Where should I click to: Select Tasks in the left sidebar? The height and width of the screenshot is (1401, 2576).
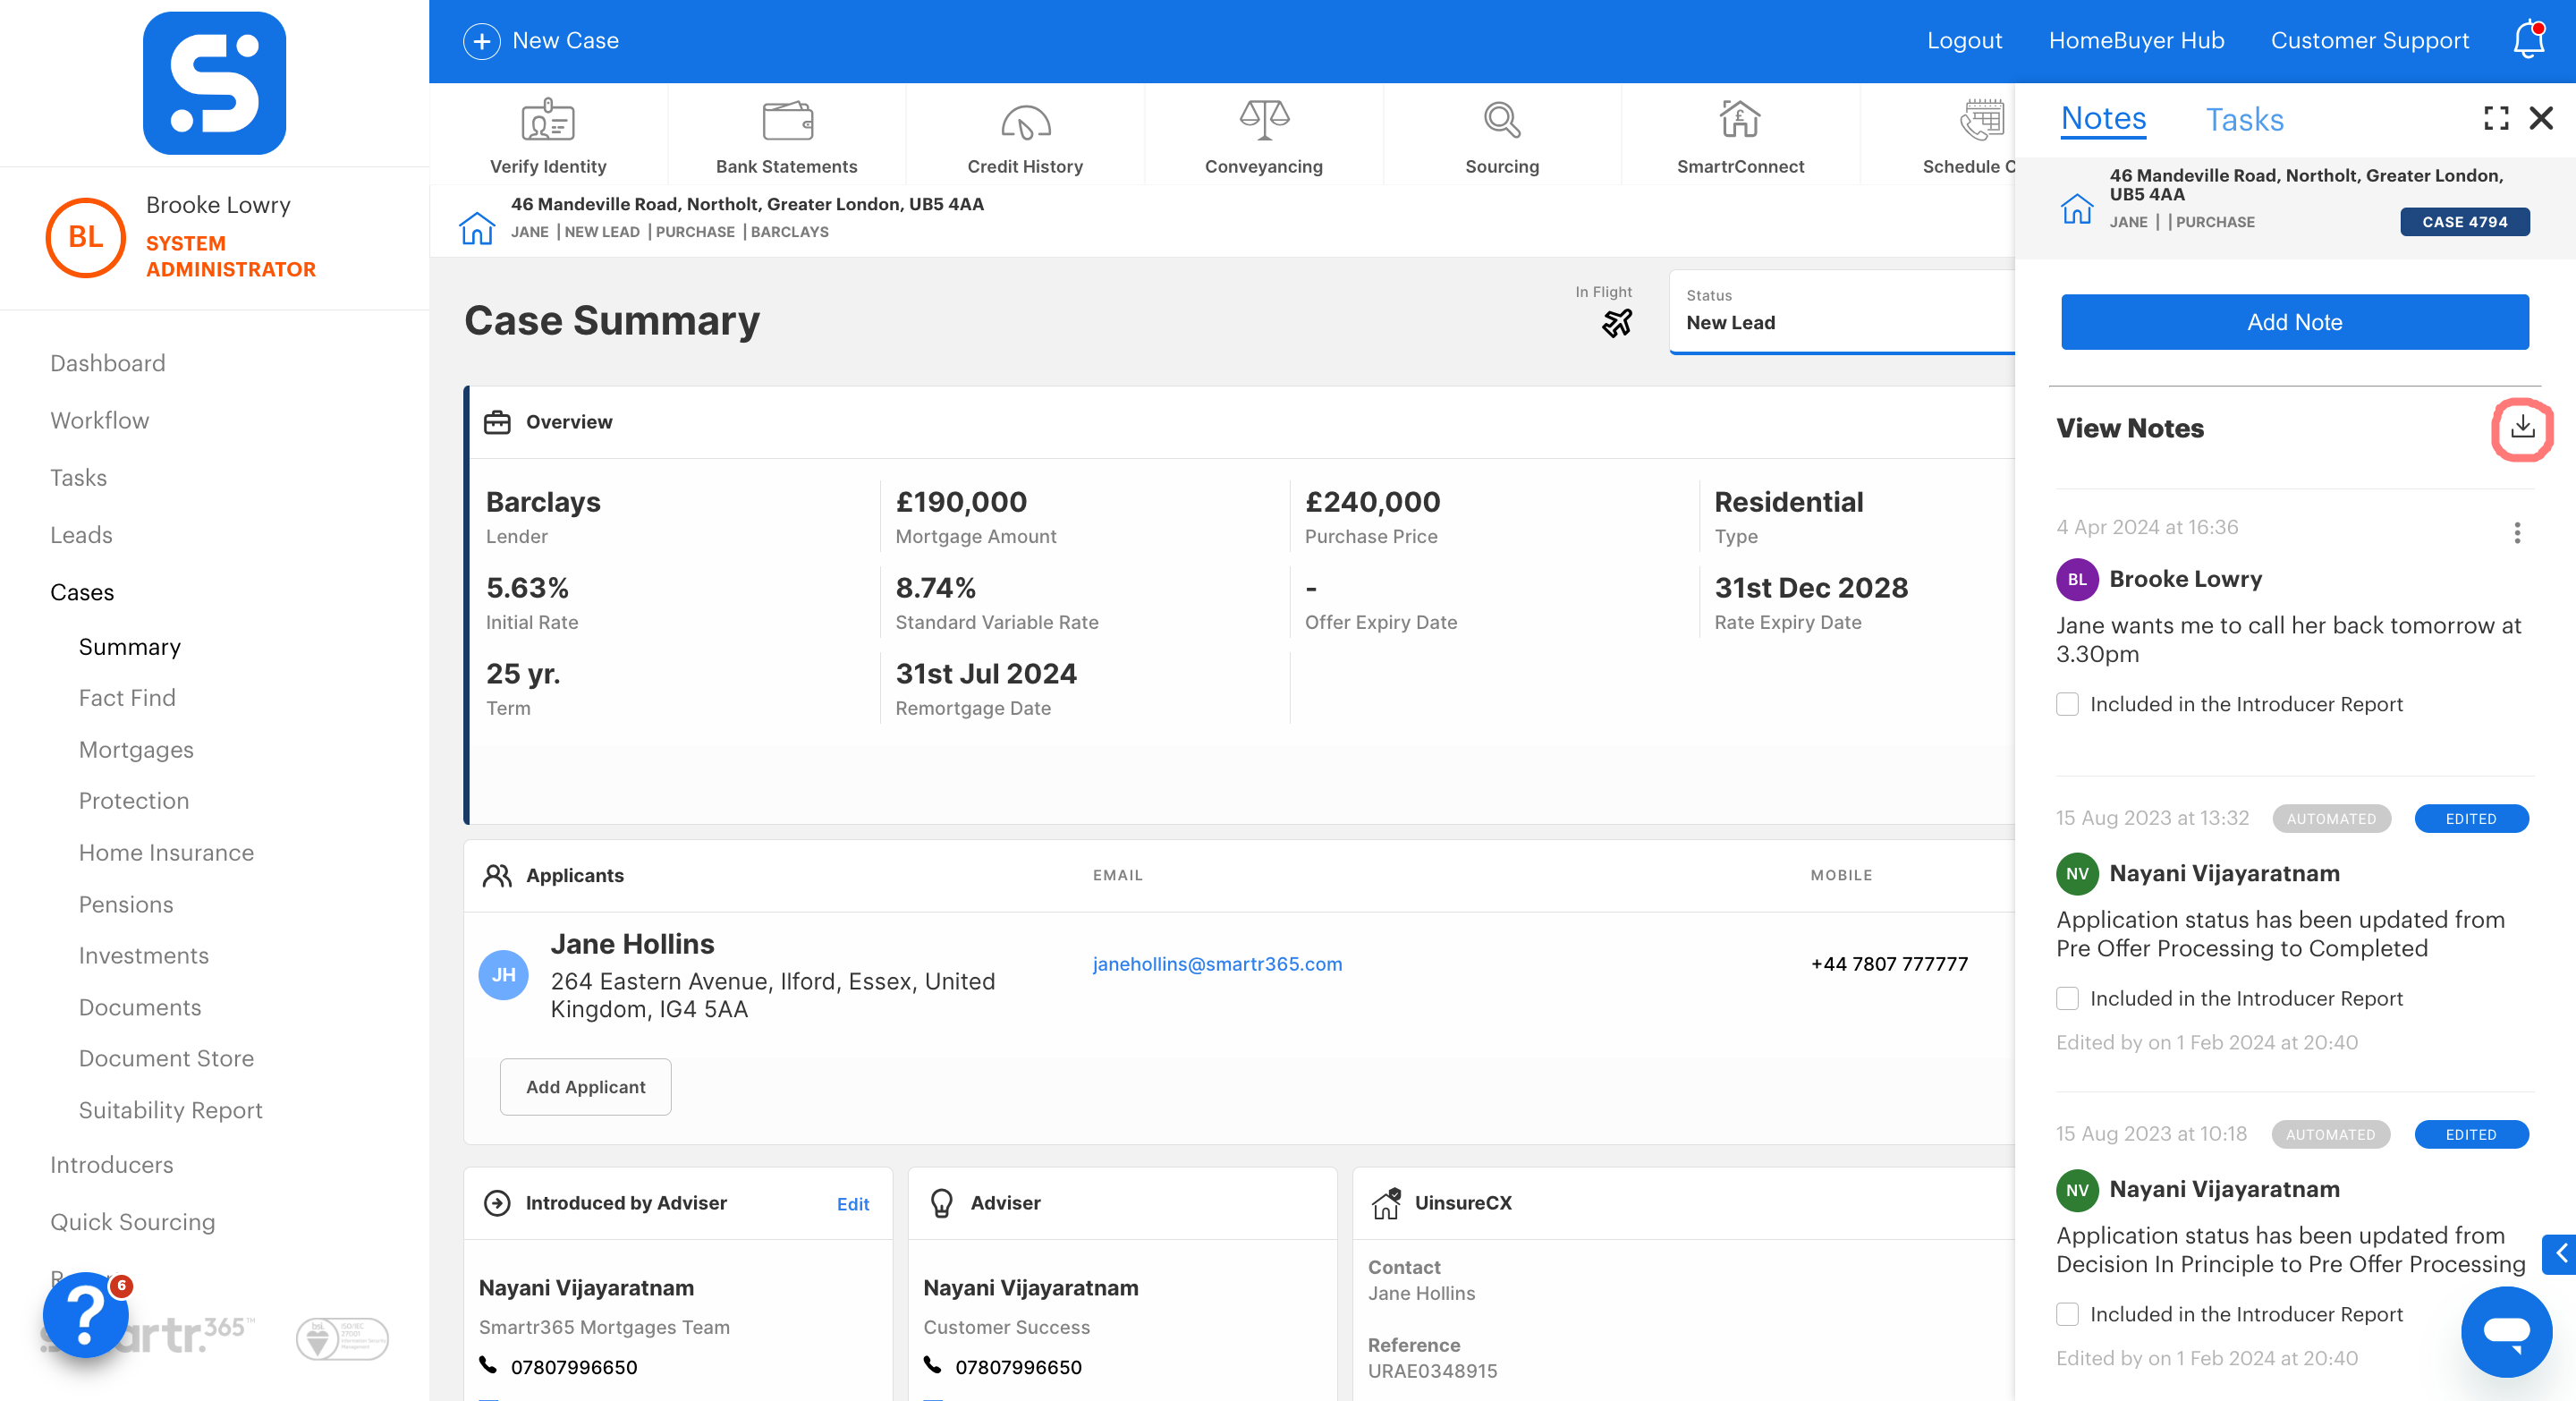click(78, 478)
